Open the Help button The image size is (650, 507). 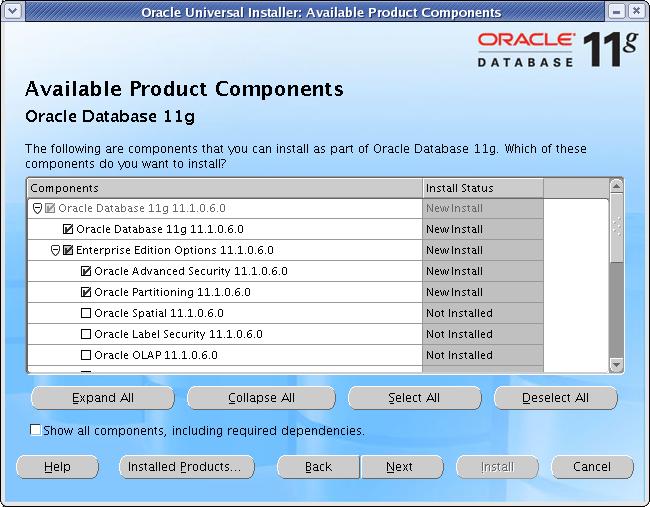pos(57,467)
